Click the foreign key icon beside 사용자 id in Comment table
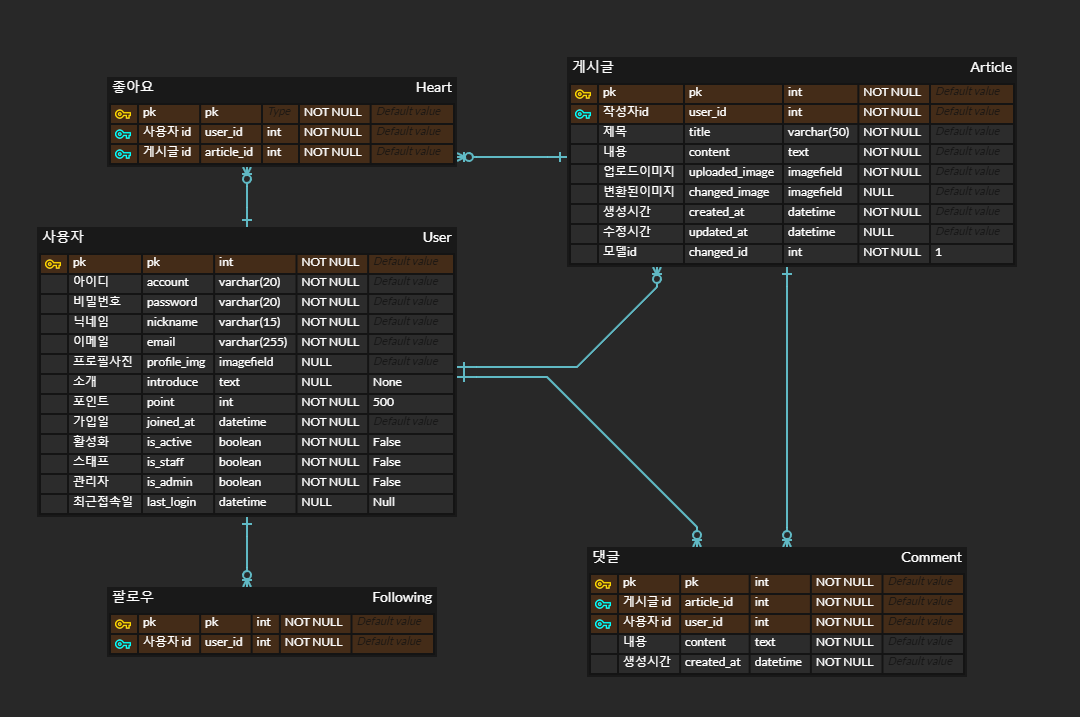1080x717 pixels. [603, 624]
